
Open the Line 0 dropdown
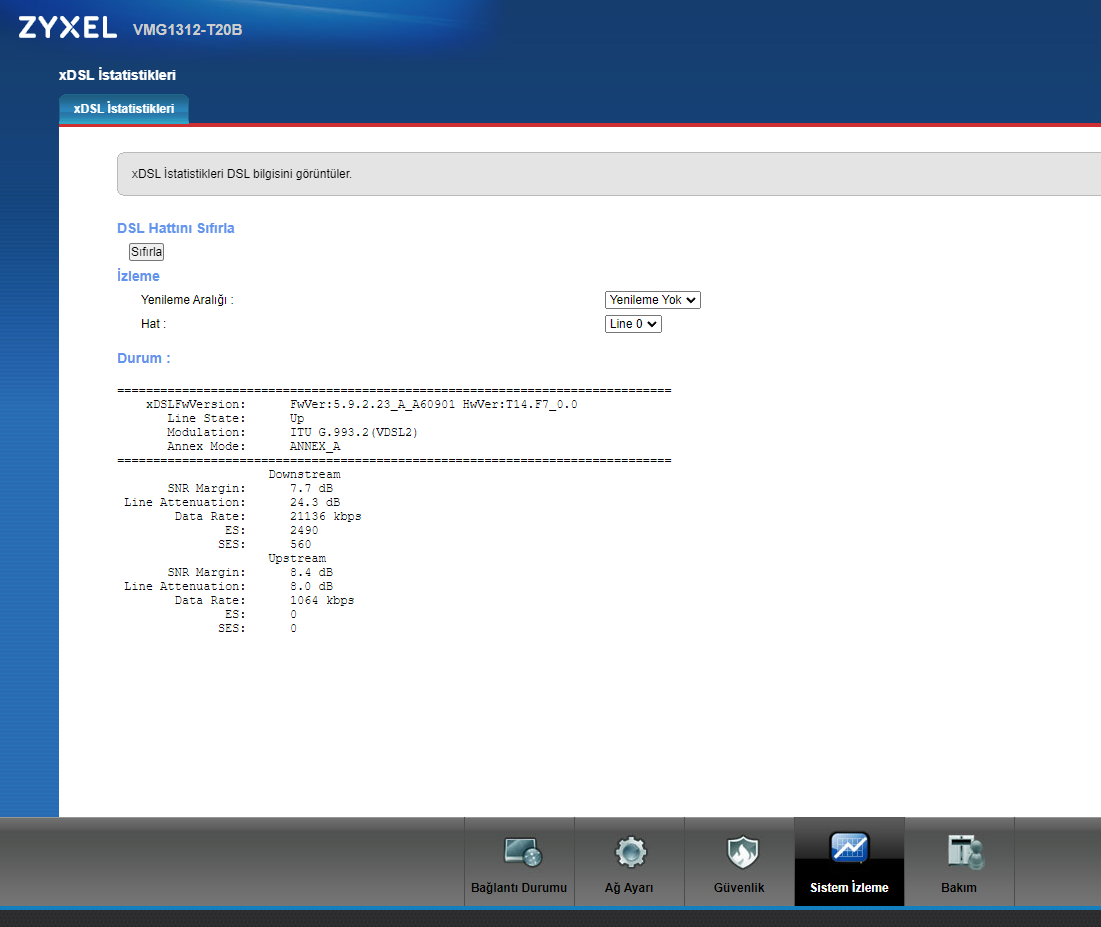coord(633,324)
